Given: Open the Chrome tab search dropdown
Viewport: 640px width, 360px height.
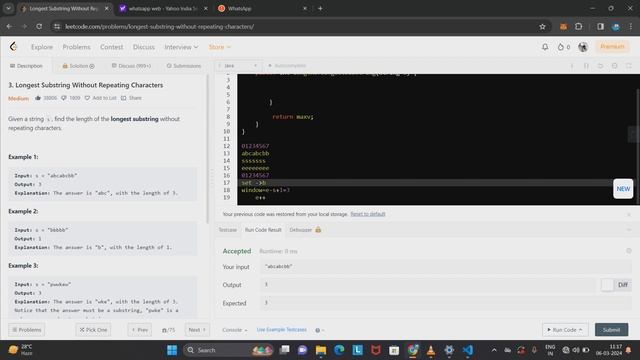Looking at the screenshot, I should [x=8, y=8].
